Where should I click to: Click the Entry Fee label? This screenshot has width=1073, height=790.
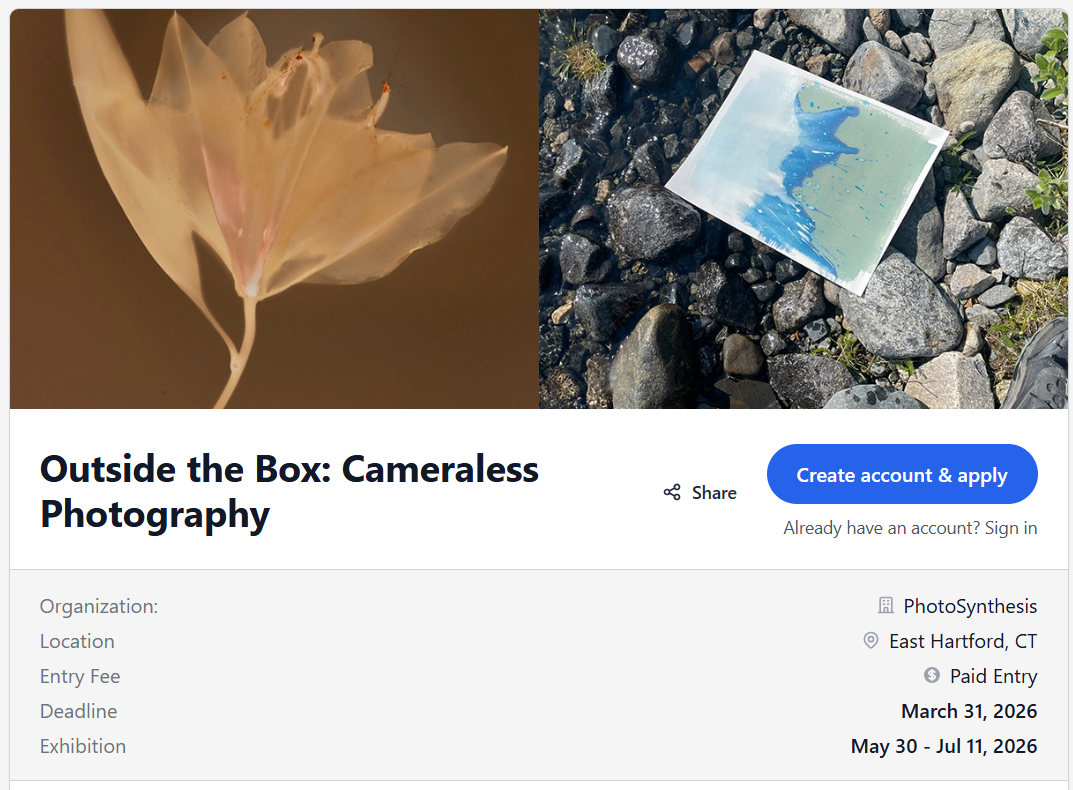tap(80, 676)
